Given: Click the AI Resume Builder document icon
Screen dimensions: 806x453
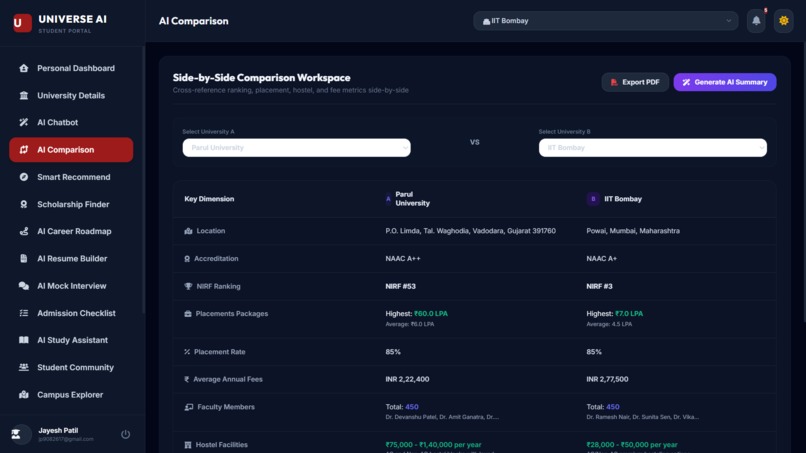Looking at the screenshot, I should [x=24, y=259].
